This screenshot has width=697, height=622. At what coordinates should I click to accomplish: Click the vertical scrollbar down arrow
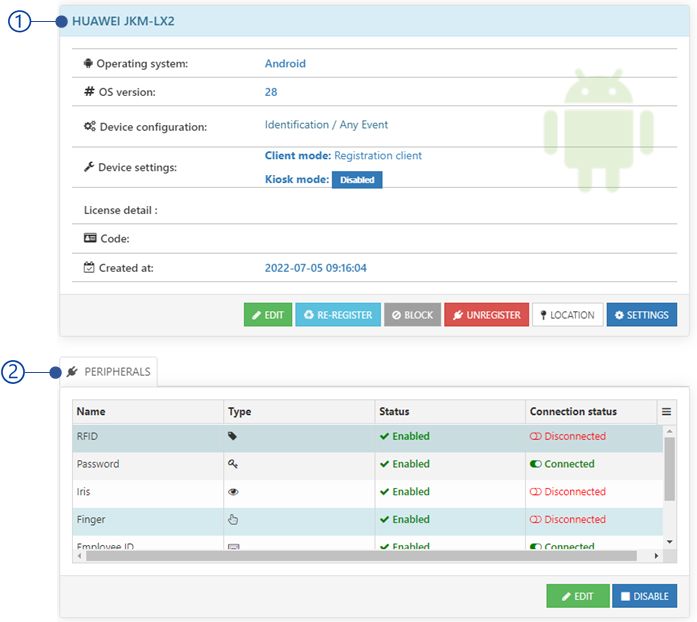tap(669, 542)
